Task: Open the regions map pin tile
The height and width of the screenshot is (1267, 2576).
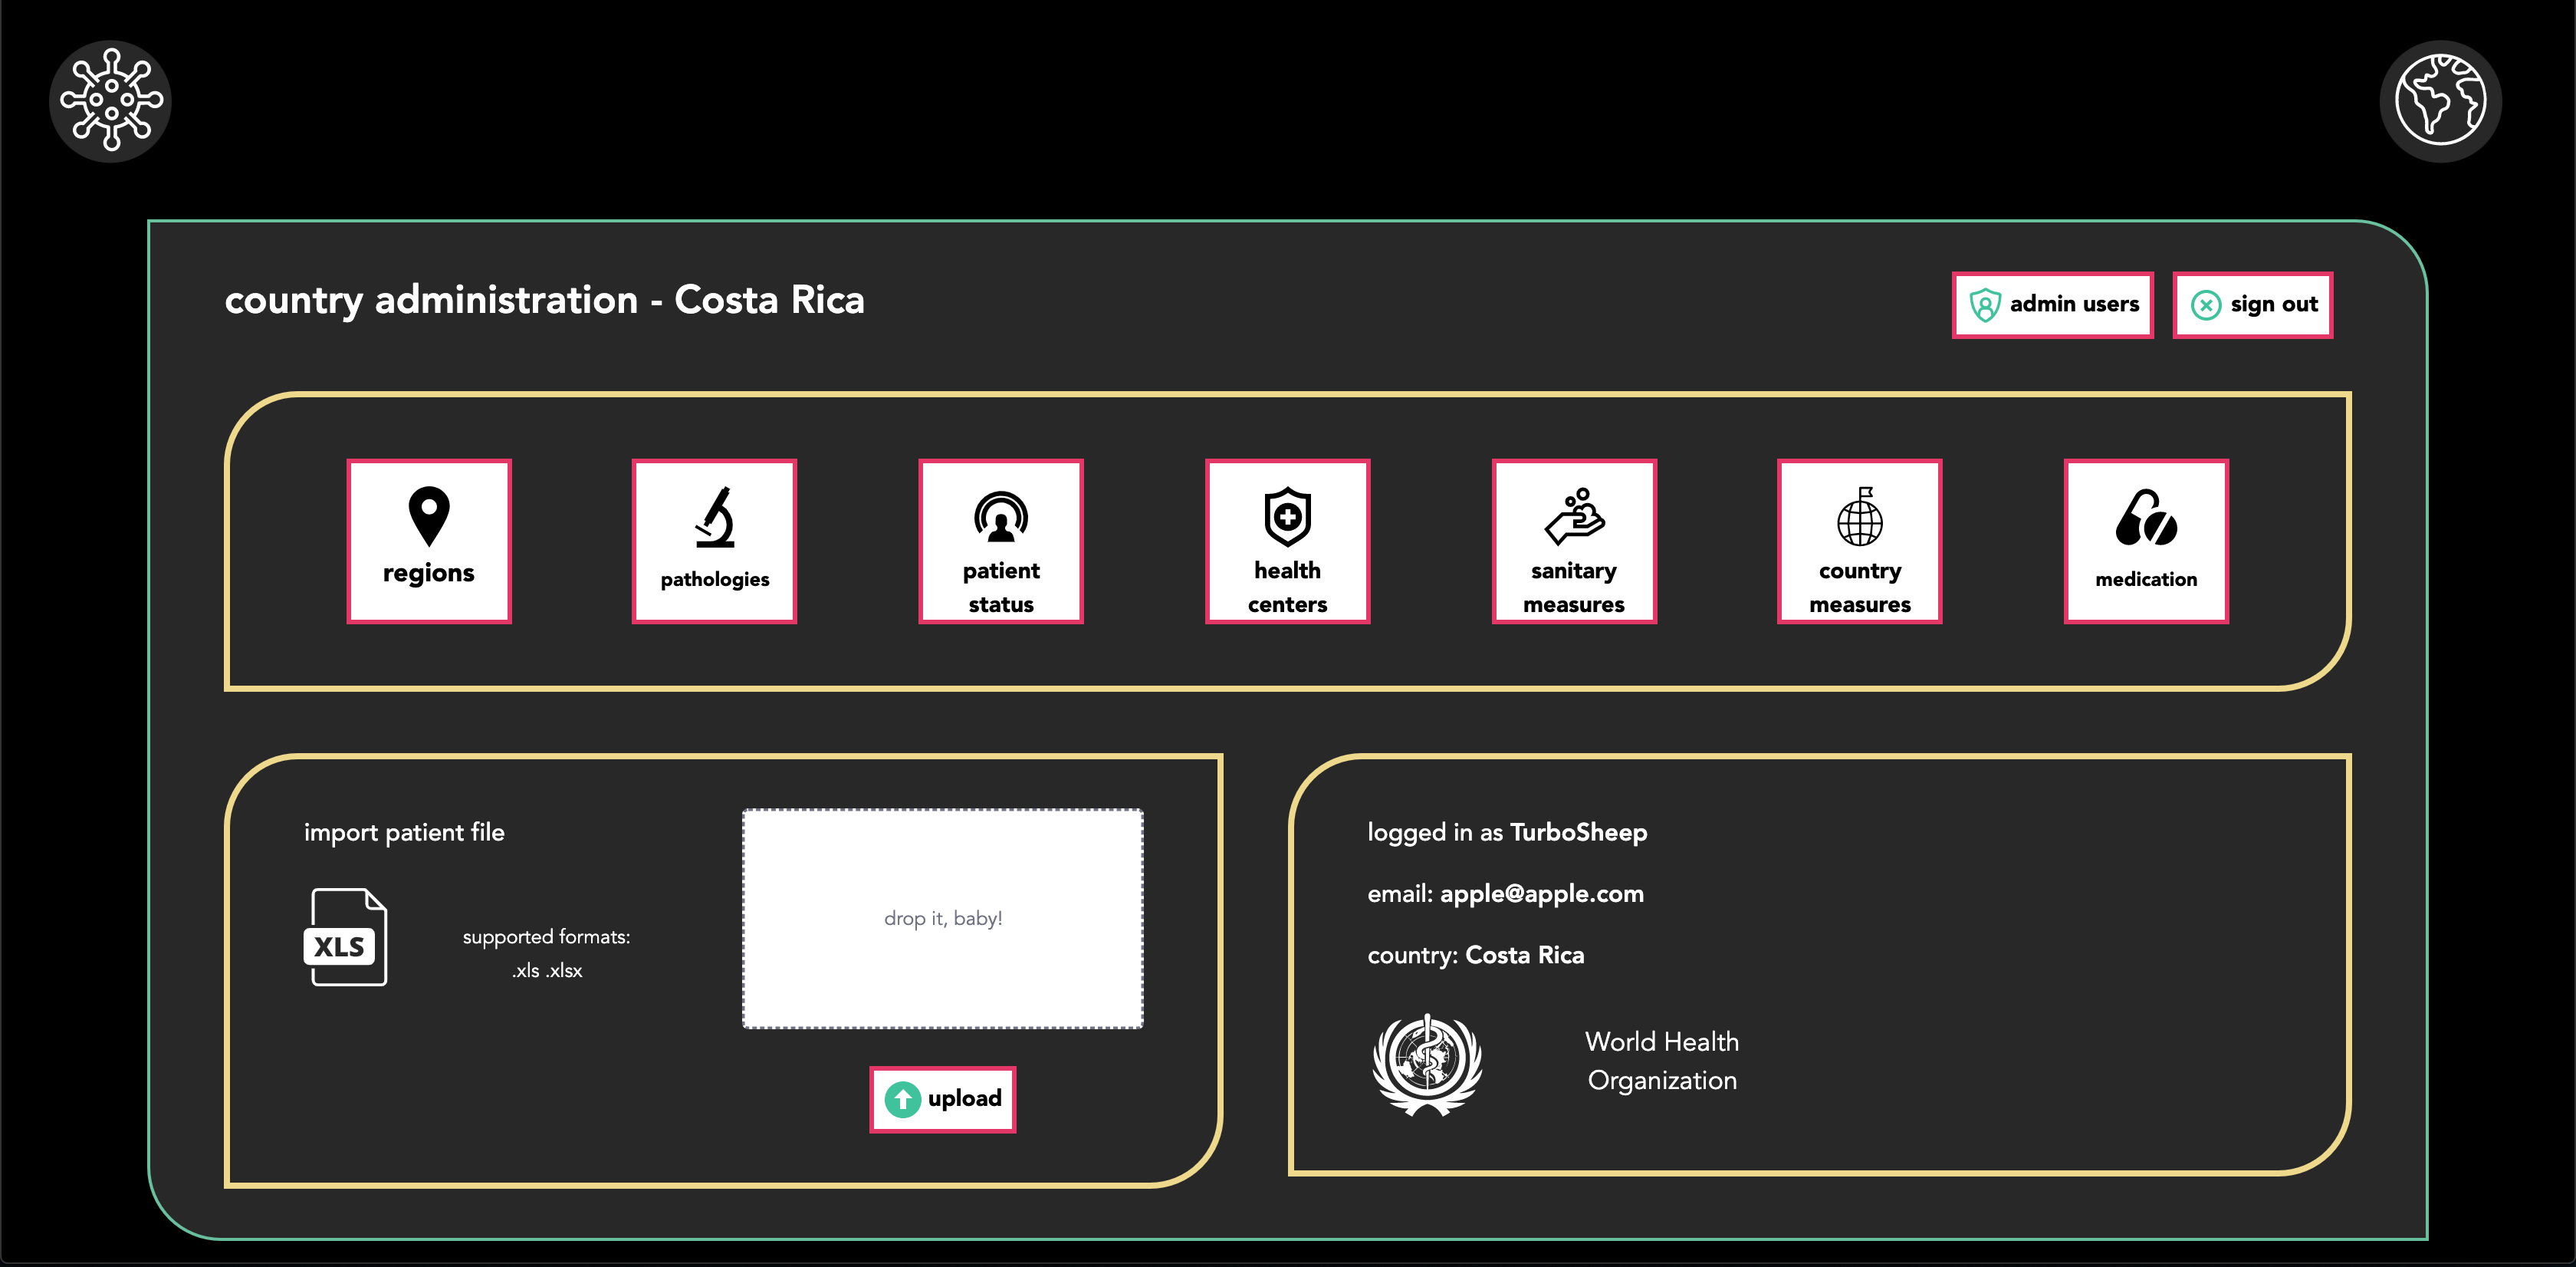Action: coord(429,541)
